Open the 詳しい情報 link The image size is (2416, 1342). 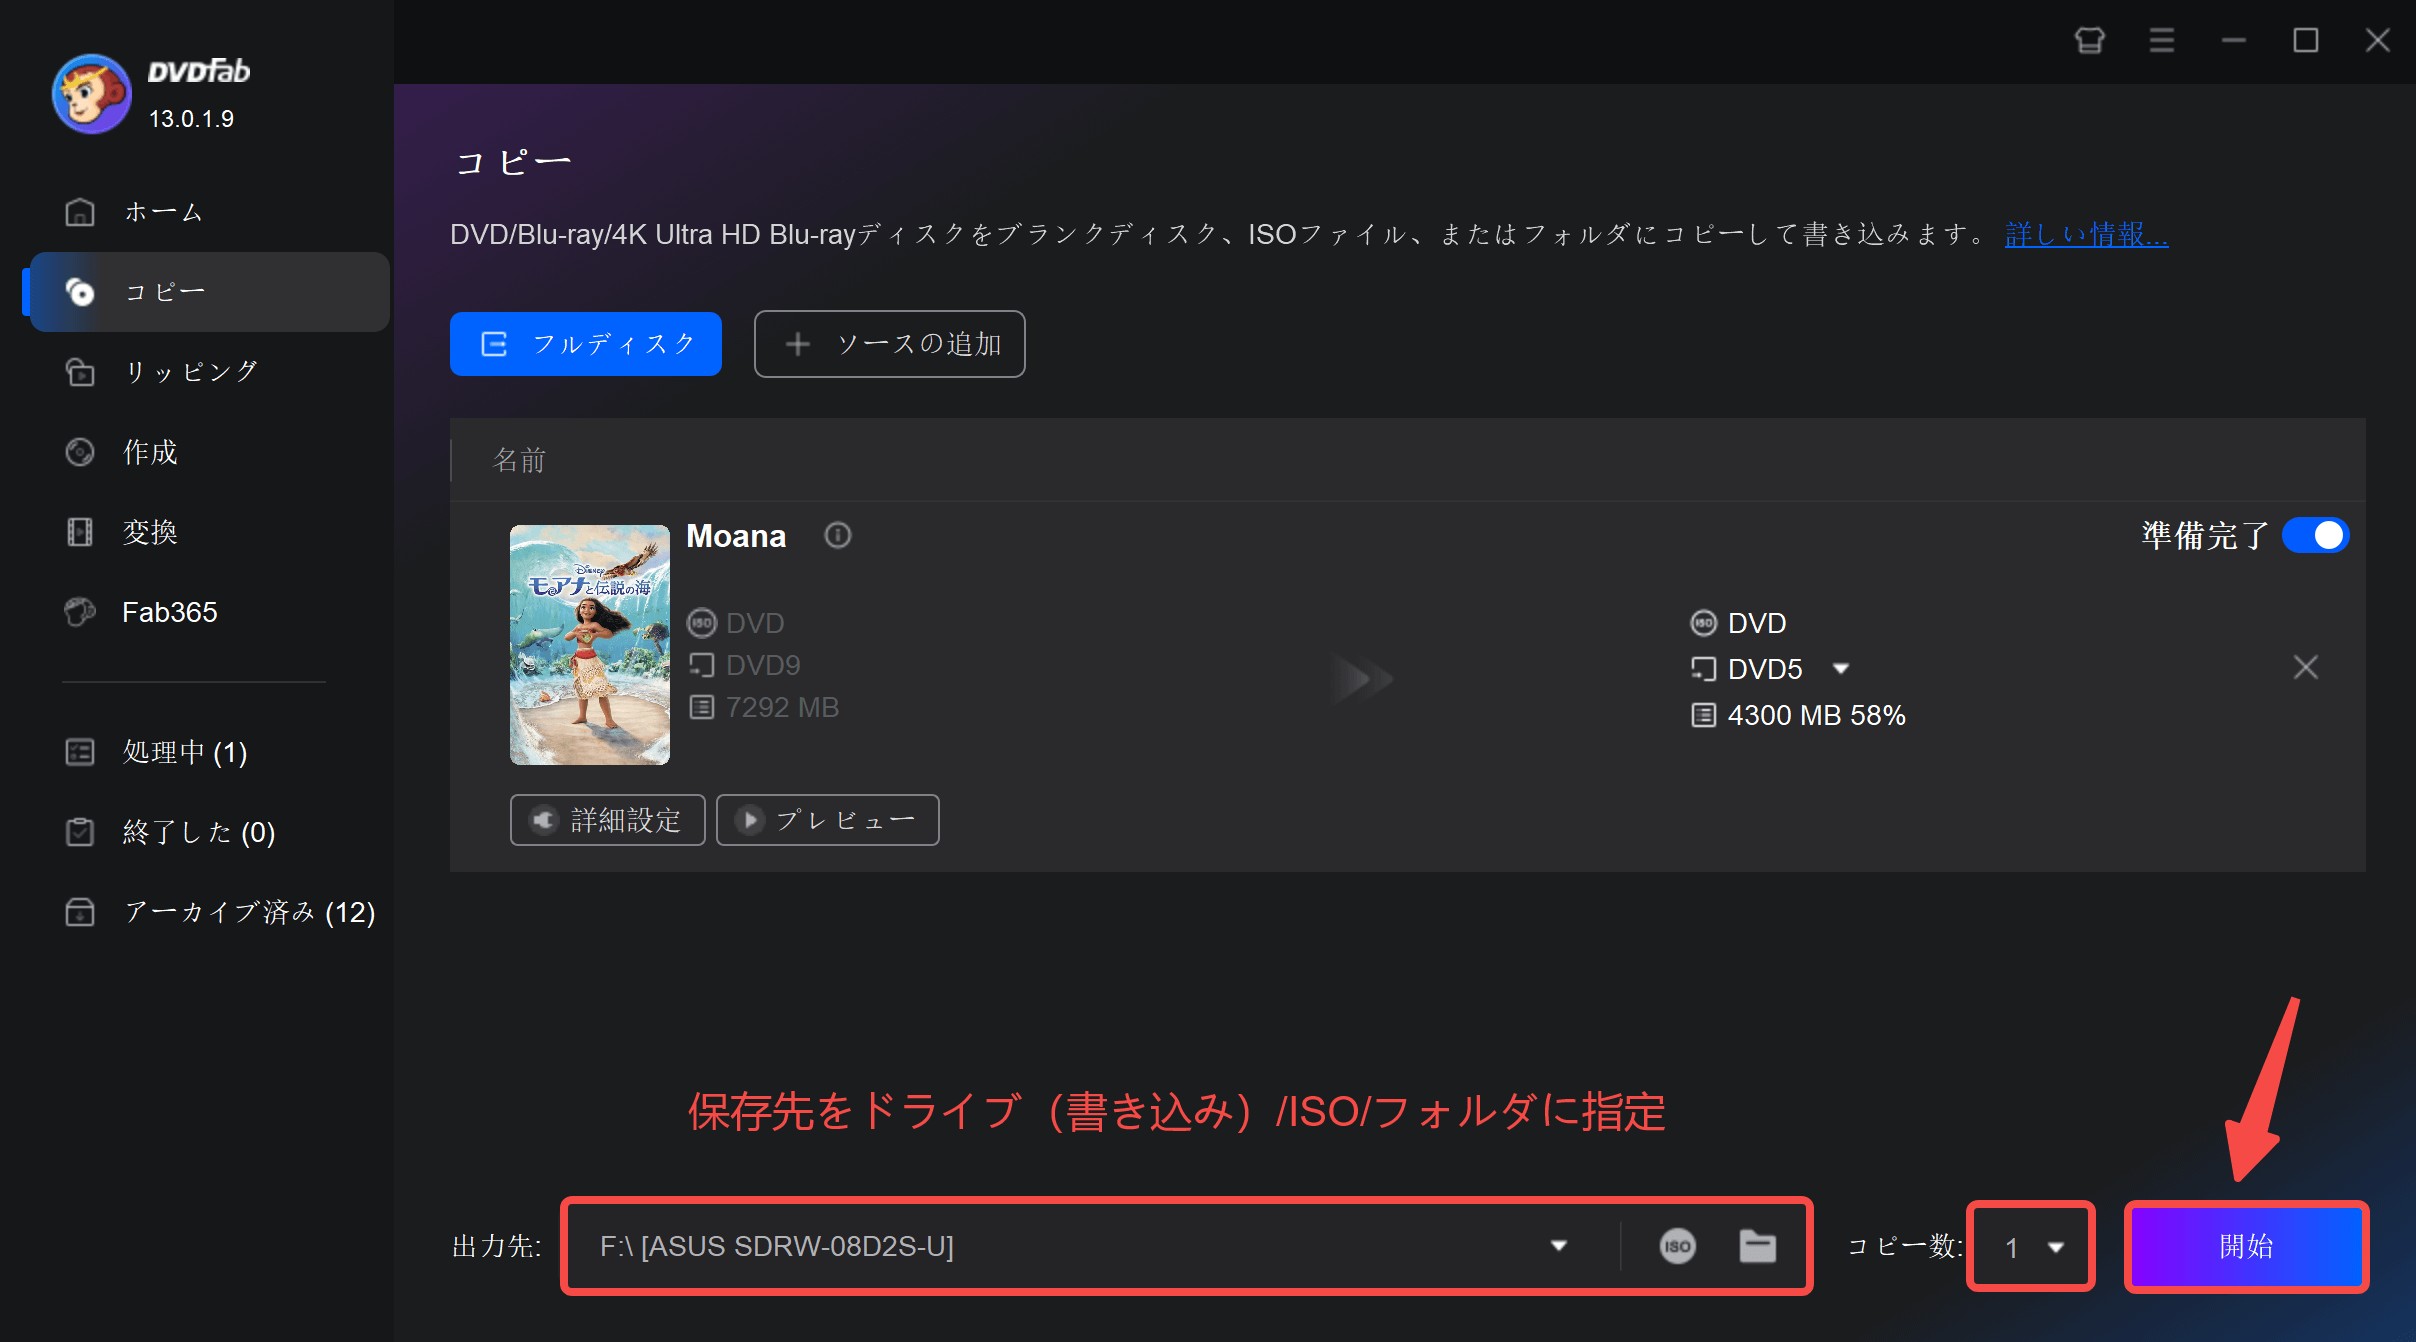tap(2085, 235)
